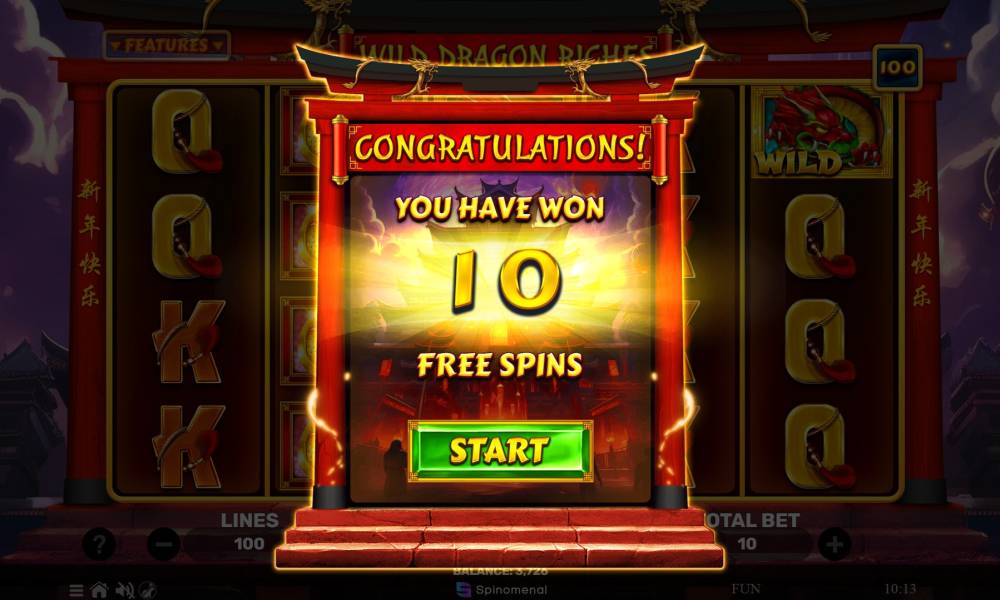Viewport: 1000px width, 600px height.
Task: Select the Total Bet 10 value
Action: tap(747, 544)
